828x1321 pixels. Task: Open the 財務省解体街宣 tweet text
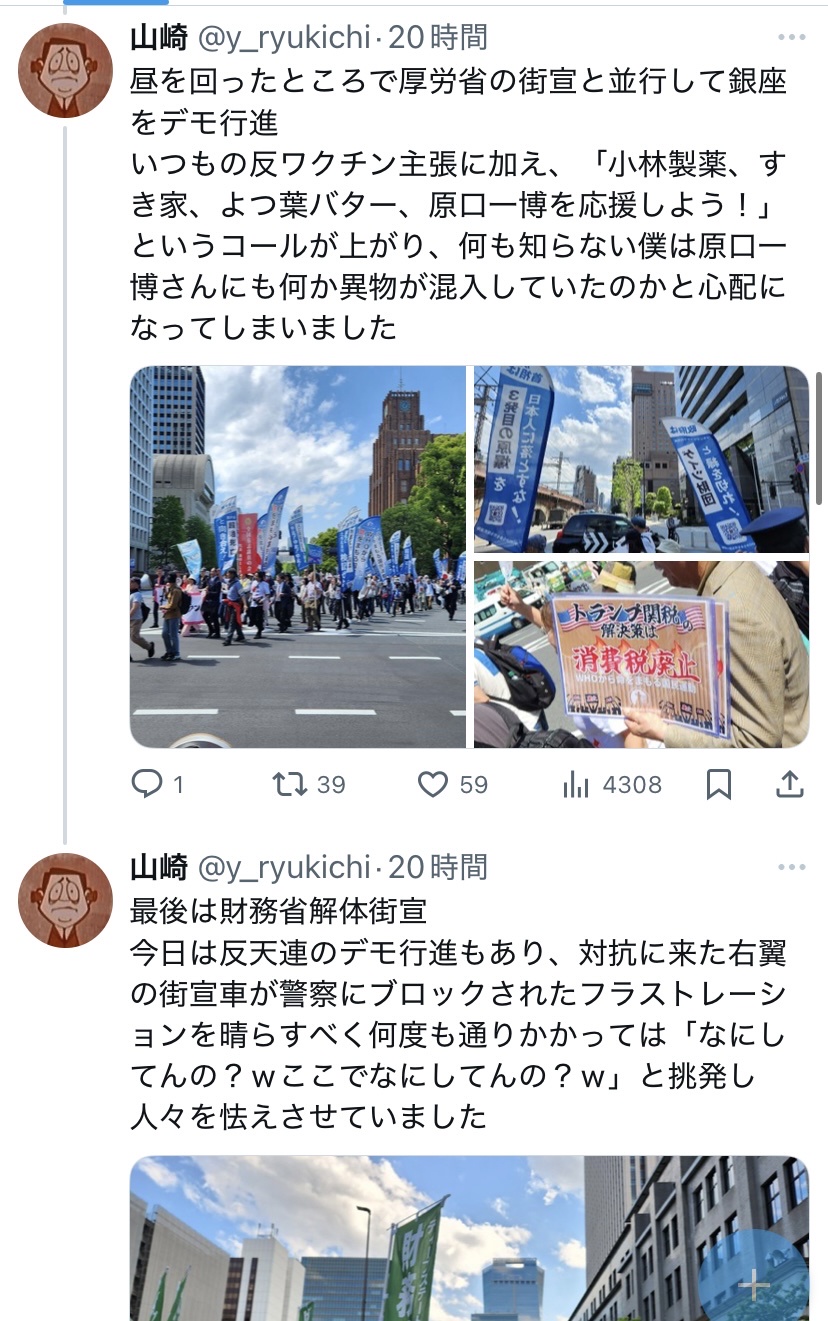click(x=459, y=1013)
